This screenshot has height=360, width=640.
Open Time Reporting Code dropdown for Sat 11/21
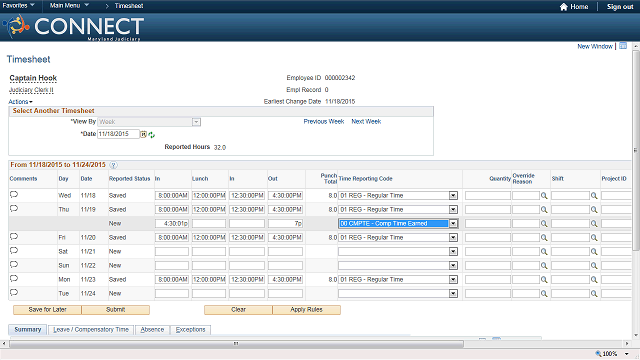tap(453, 251)
